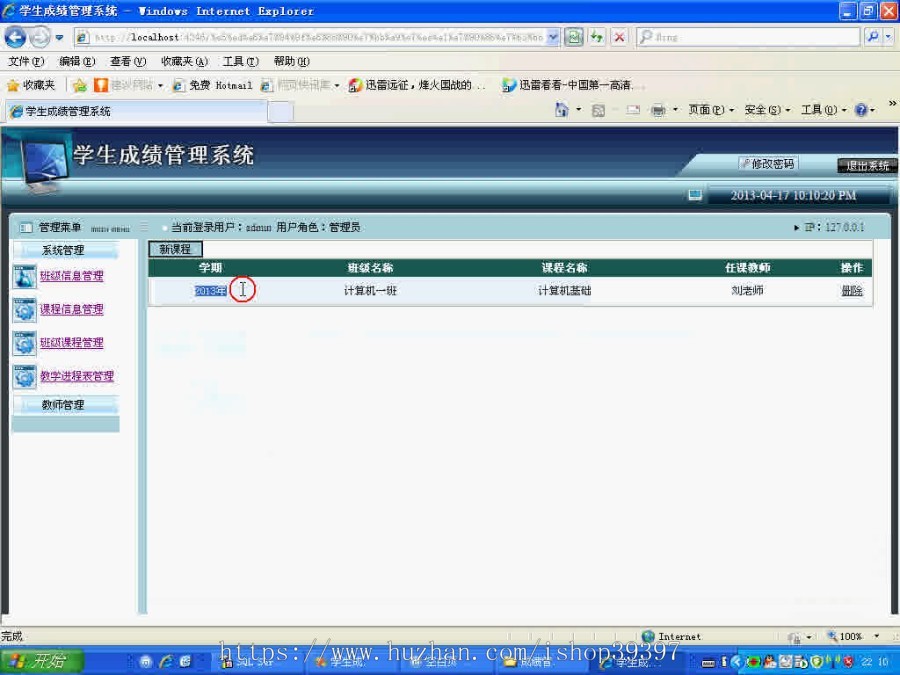Open the search provider dropdown arrow

[889, 37]
